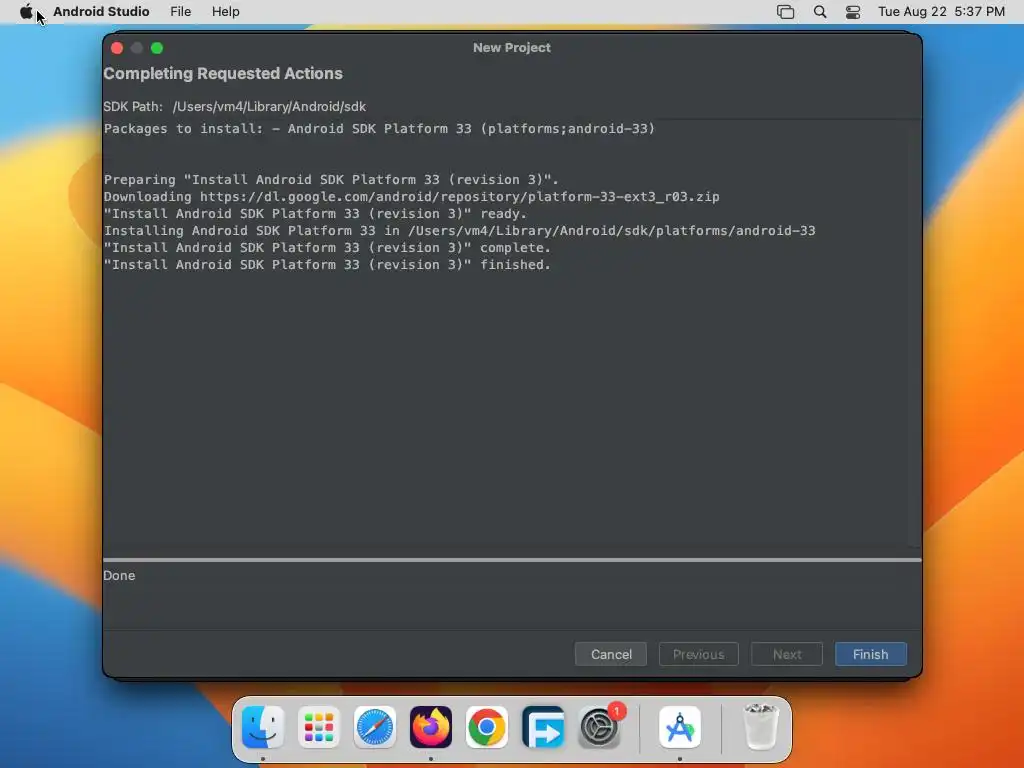The height and width of the screenshot is (768, 1024).
Task: Open the blue arrow app in Dock
Action: [x=543, y=727]
